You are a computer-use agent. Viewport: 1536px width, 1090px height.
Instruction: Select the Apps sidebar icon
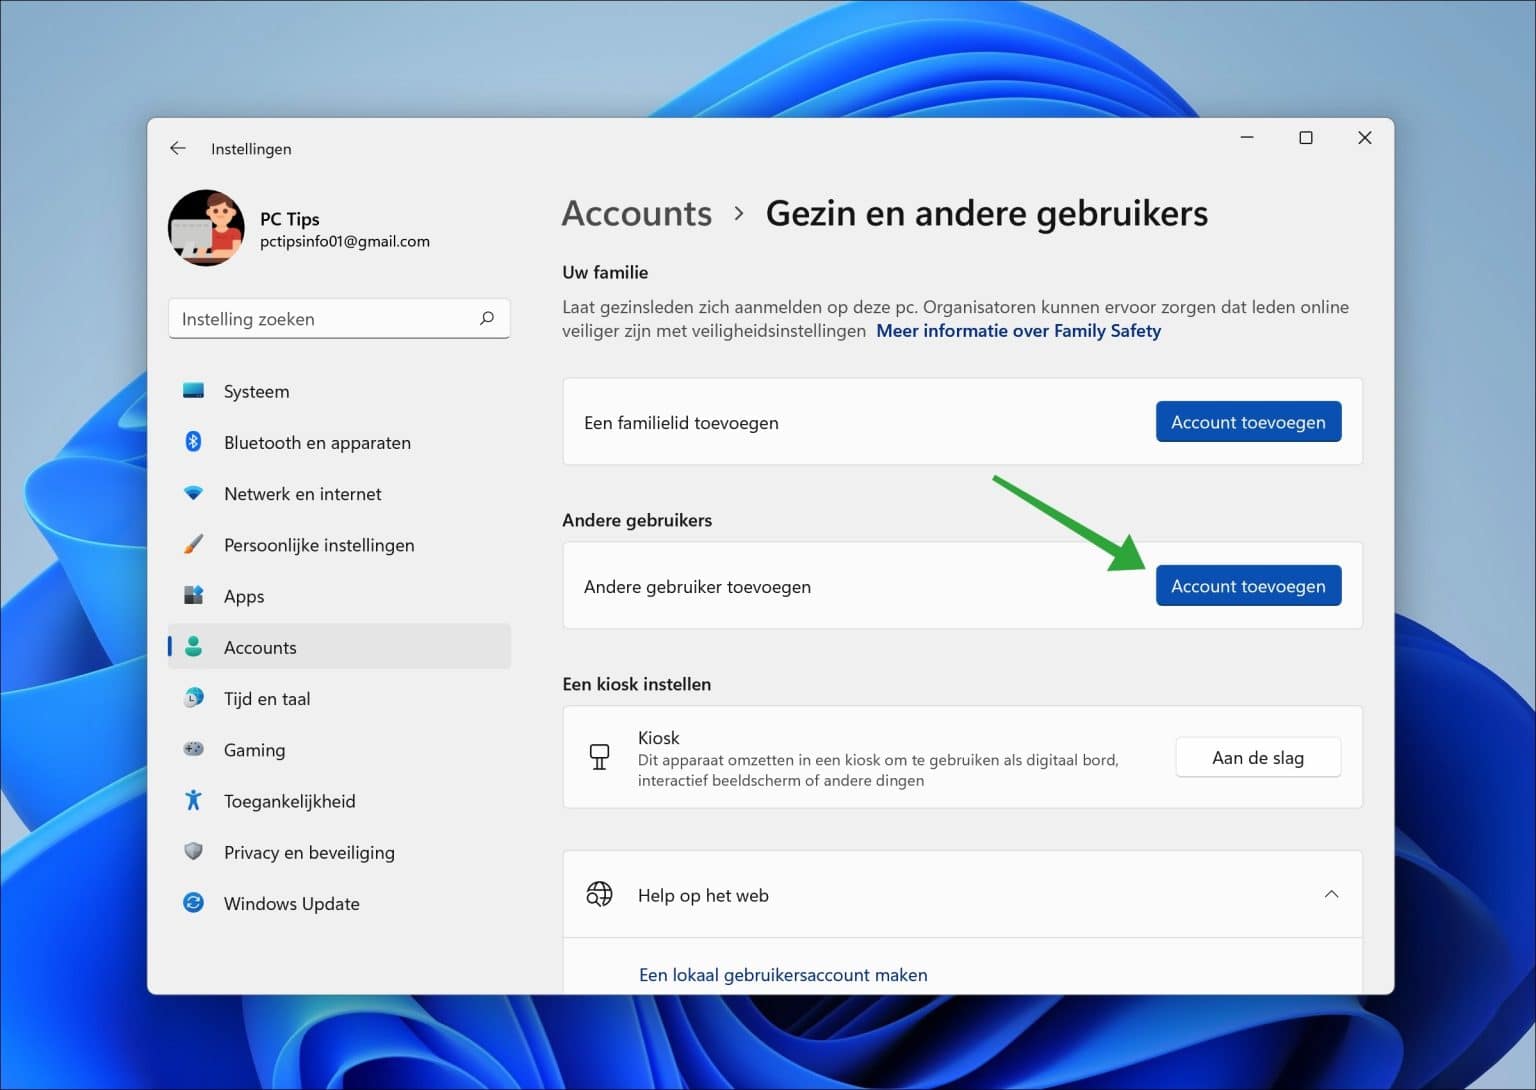[x=194, y=596]
